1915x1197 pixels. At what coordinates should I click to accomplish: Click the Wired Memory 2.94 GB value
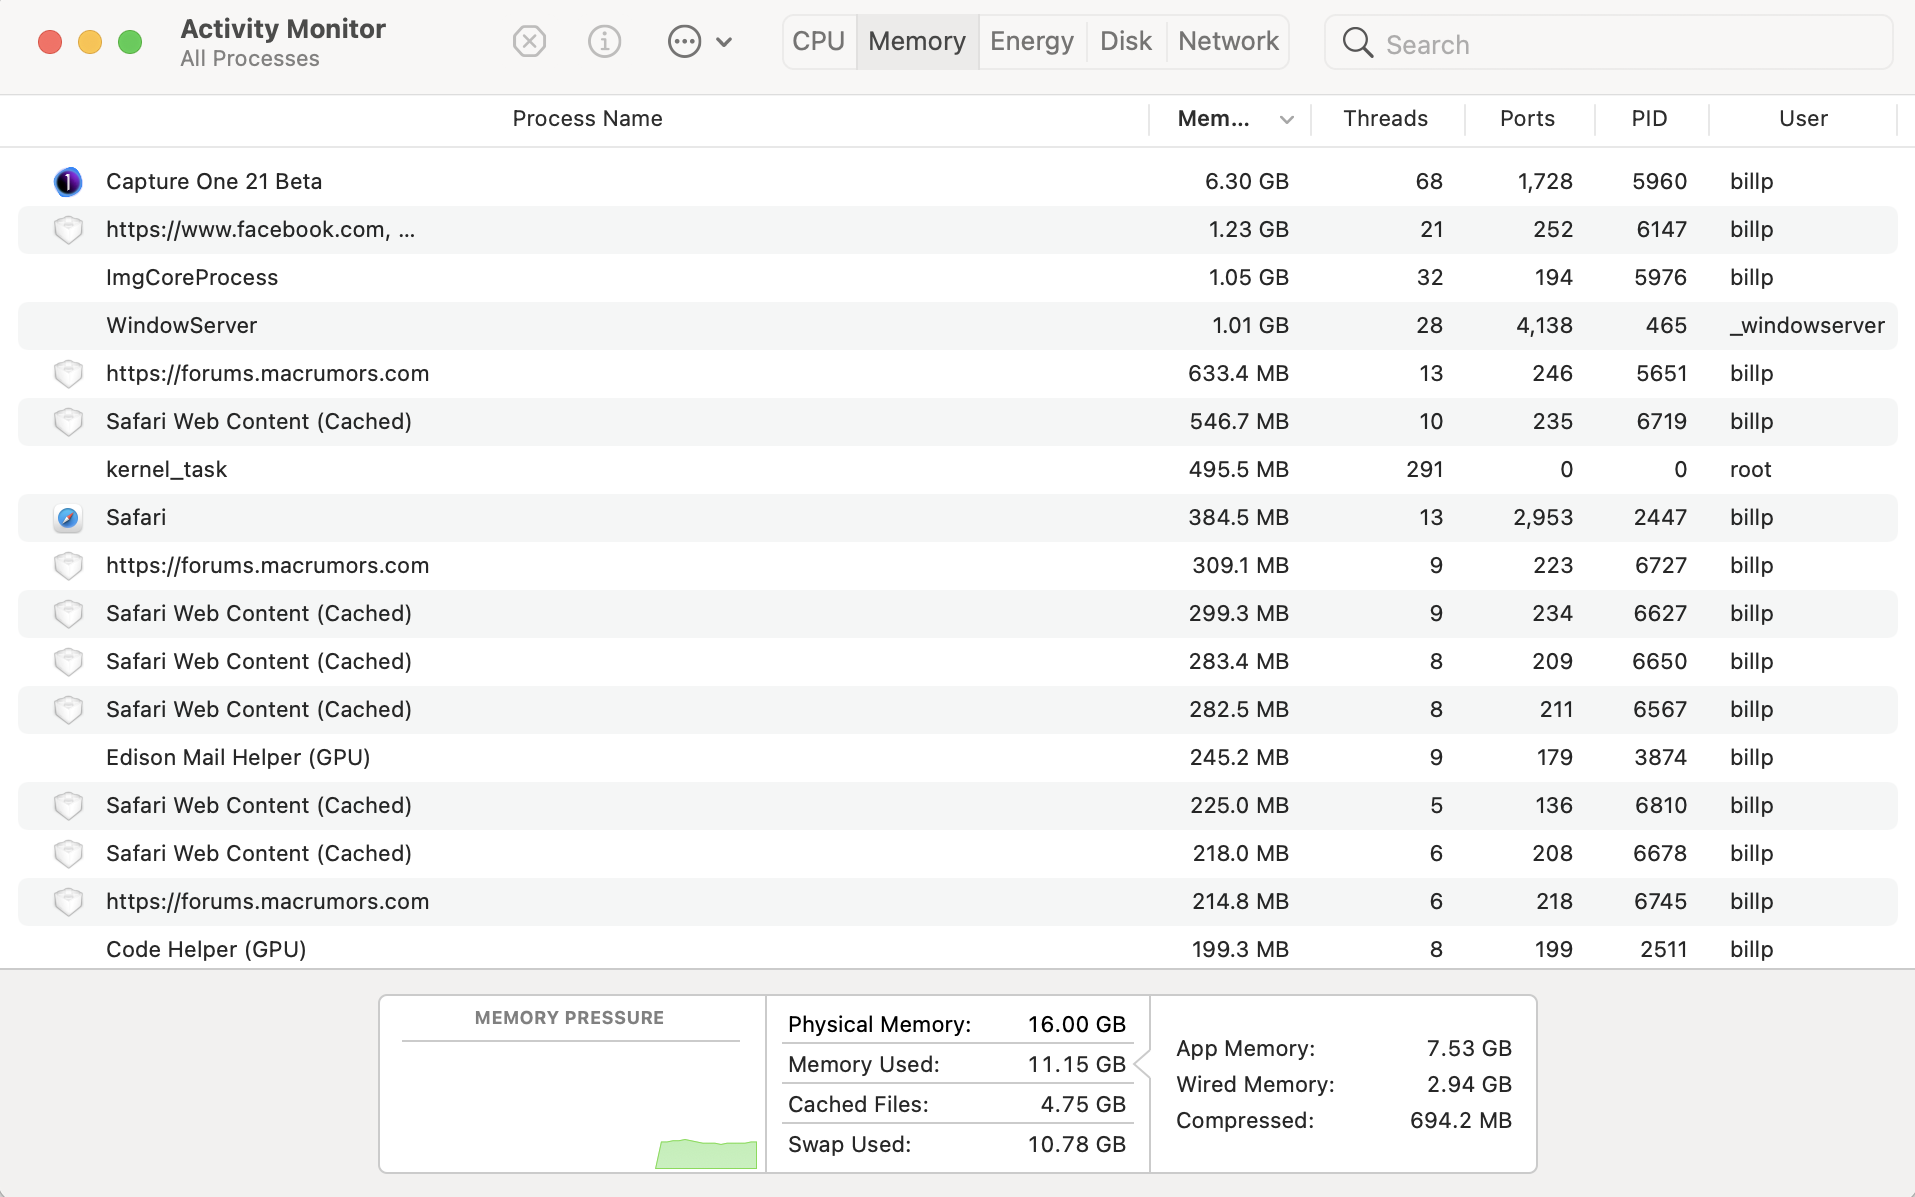[1469, 1085]
